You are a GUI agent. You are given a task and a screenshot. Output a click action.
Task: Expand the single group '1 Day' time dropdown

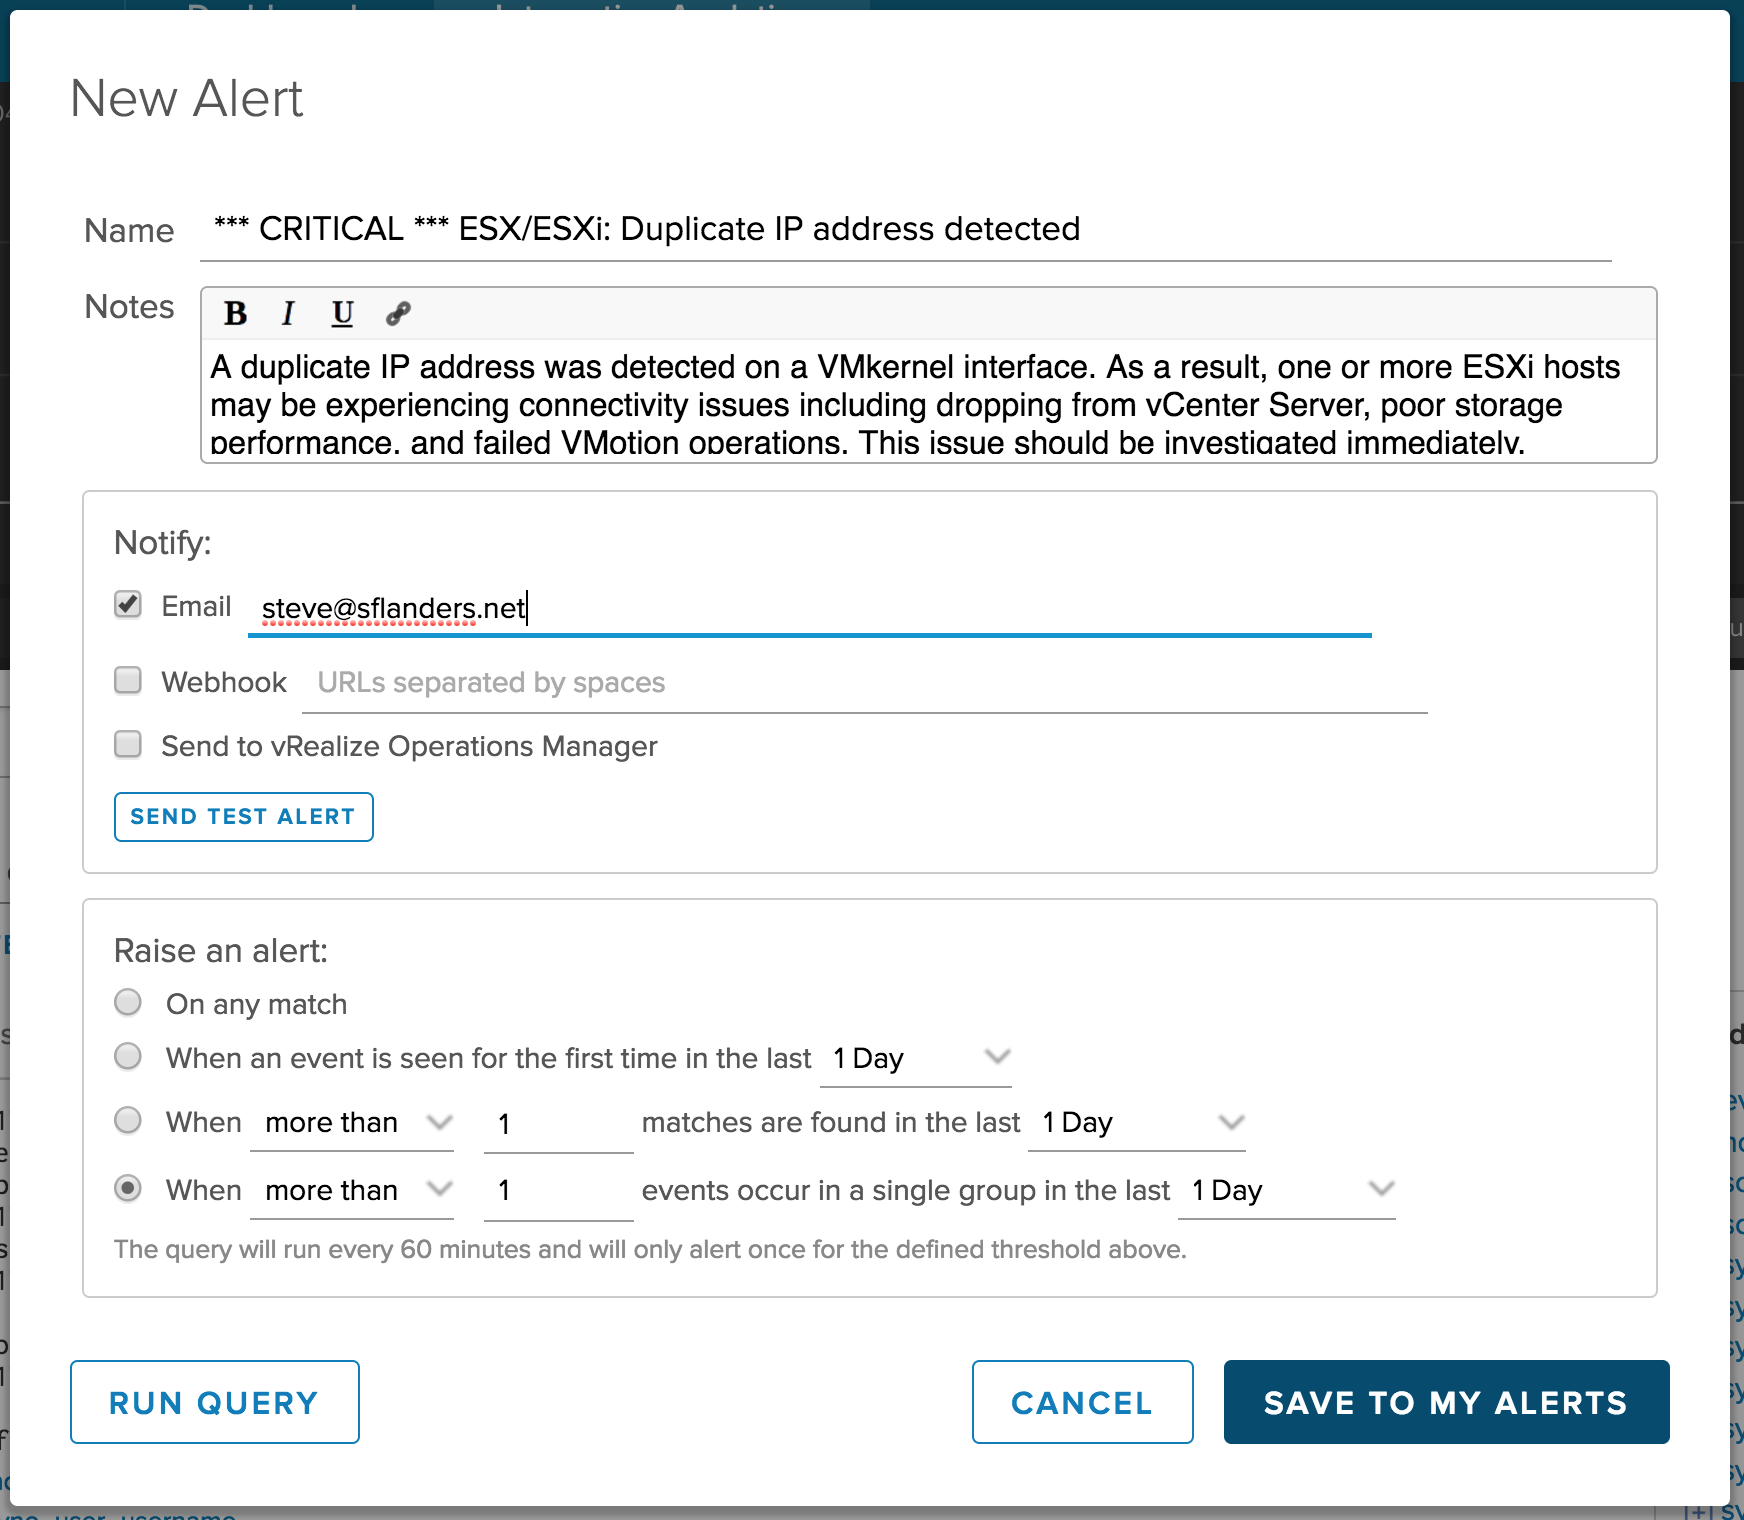[1286, 1191]
